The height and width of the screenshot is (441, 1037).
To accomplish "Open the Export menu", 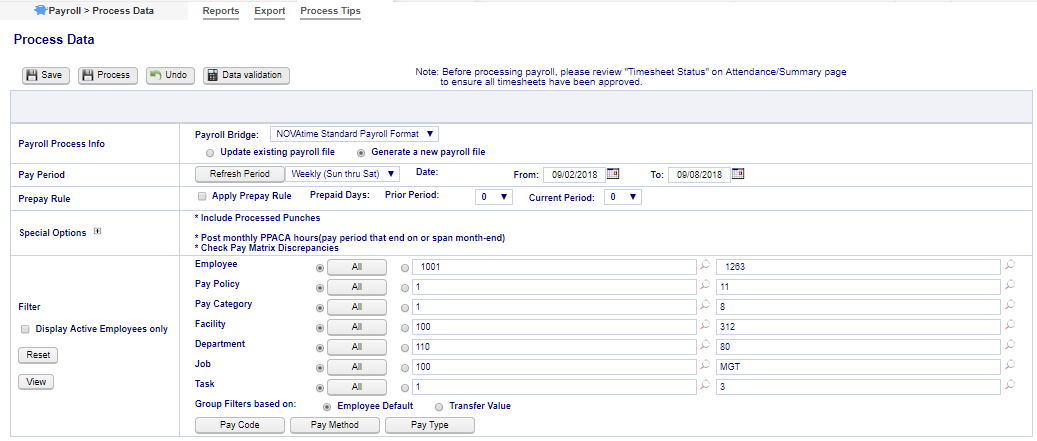I will 270,11.
